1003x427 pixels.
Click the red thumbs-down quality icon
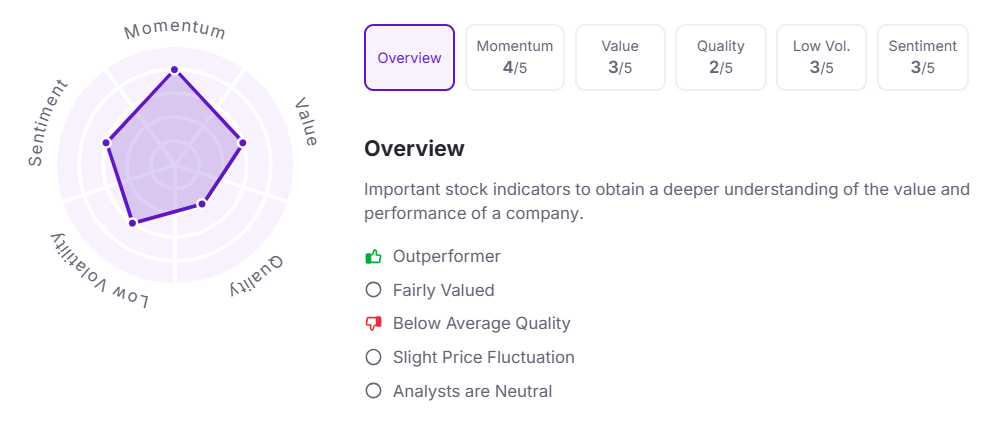pyautogui.click(x=374, y=323)
